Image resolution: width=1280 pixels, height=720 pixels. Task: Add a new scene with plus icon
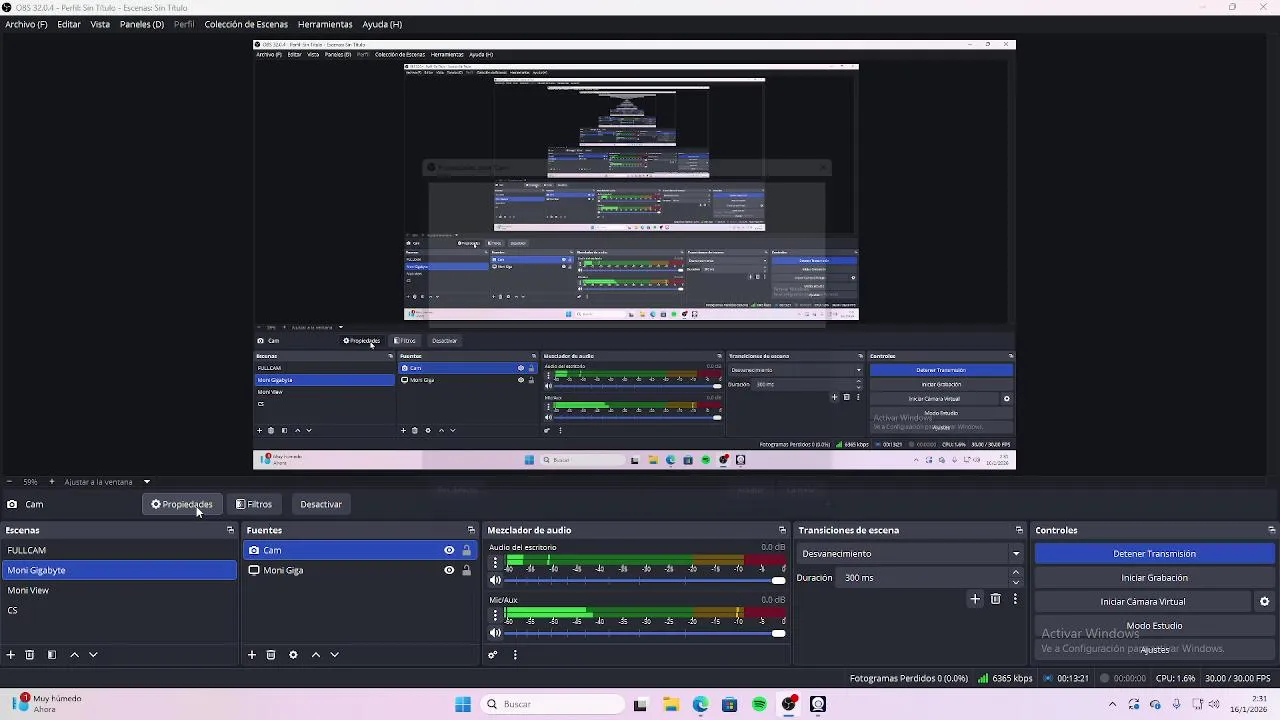[11, 655]
